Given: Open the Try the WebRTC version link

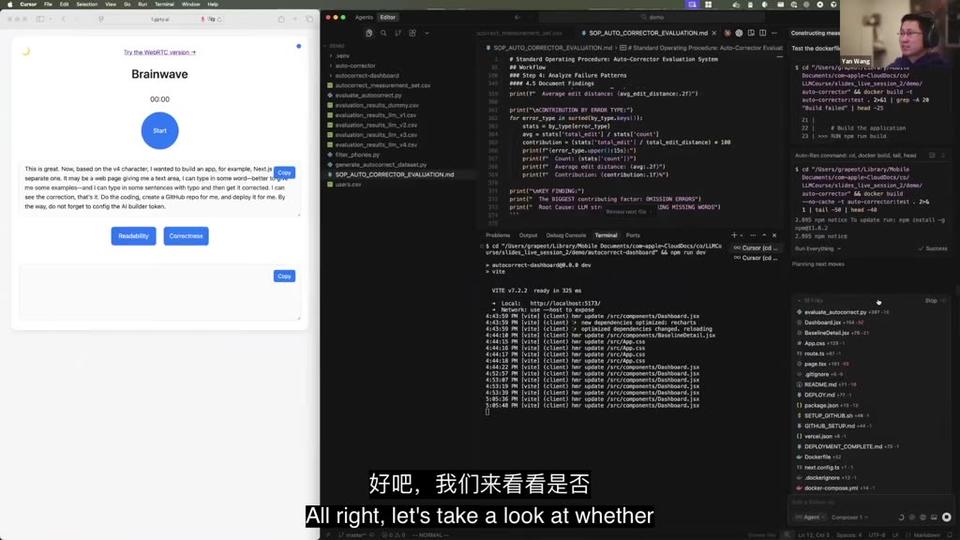Looking at the screenshot, I should point(160,52).
